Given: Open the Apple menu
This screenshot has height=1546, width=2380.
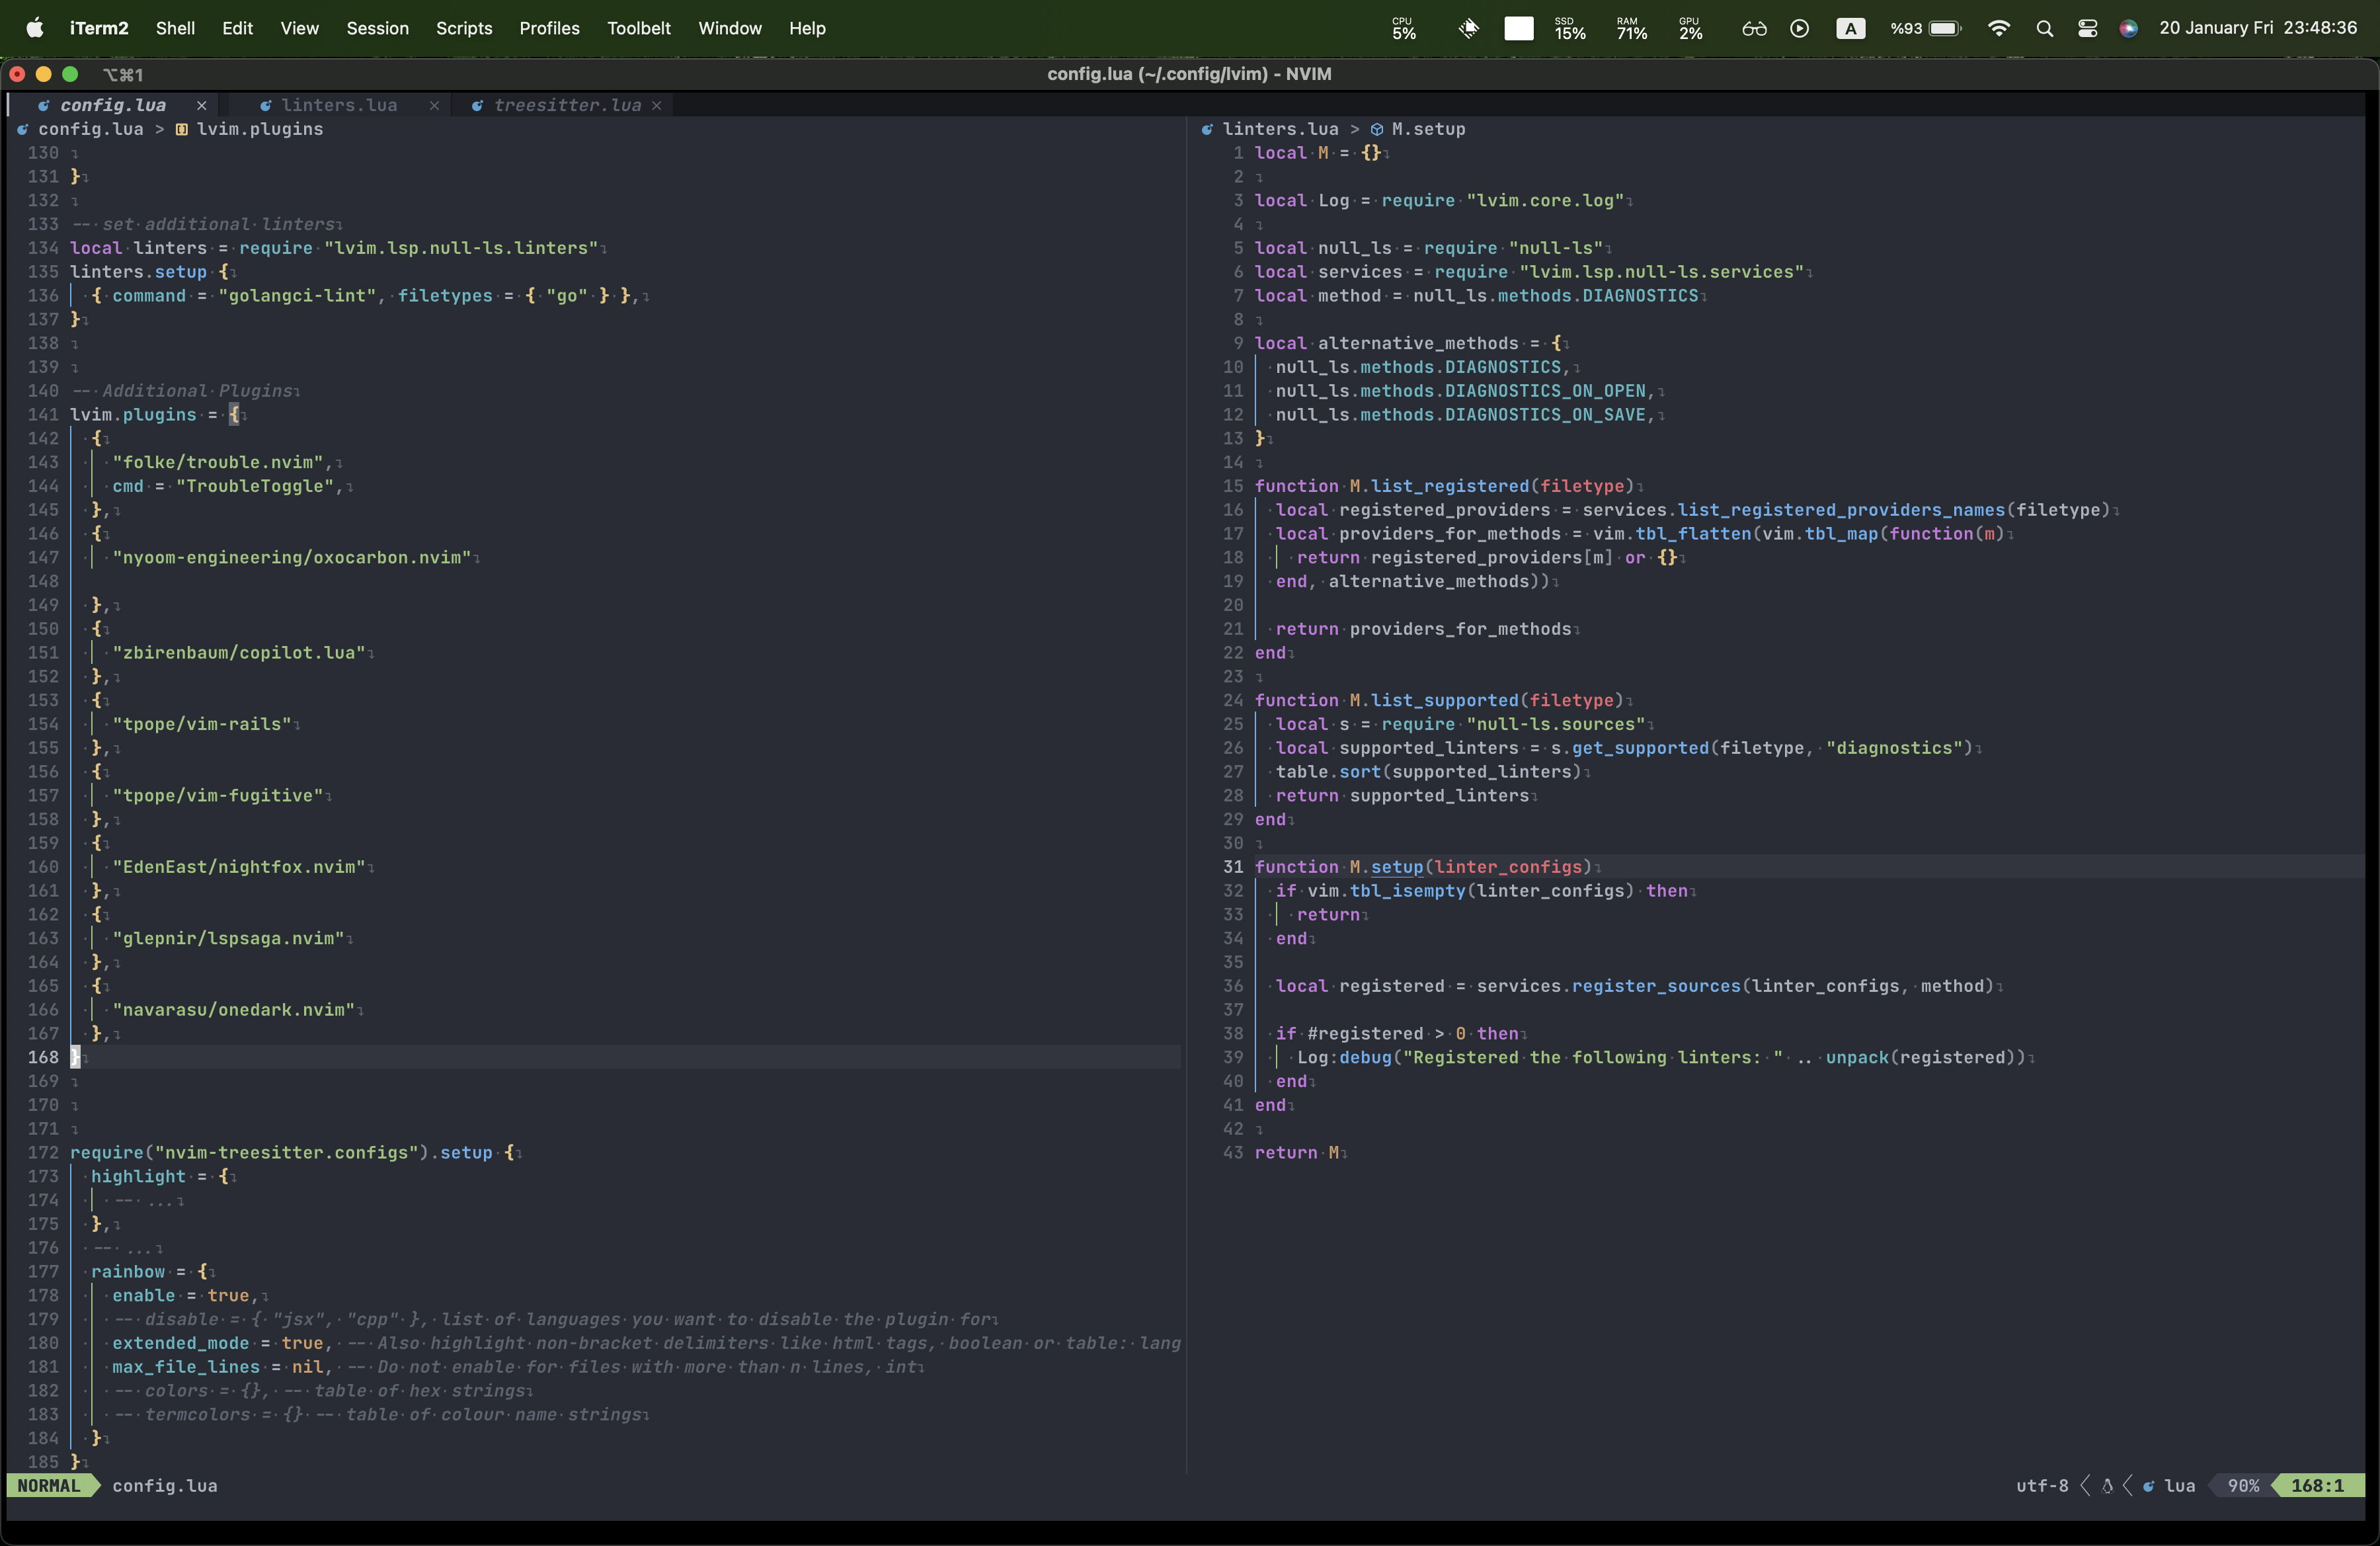Looking at the screenshot, I should tap(35, 28).
